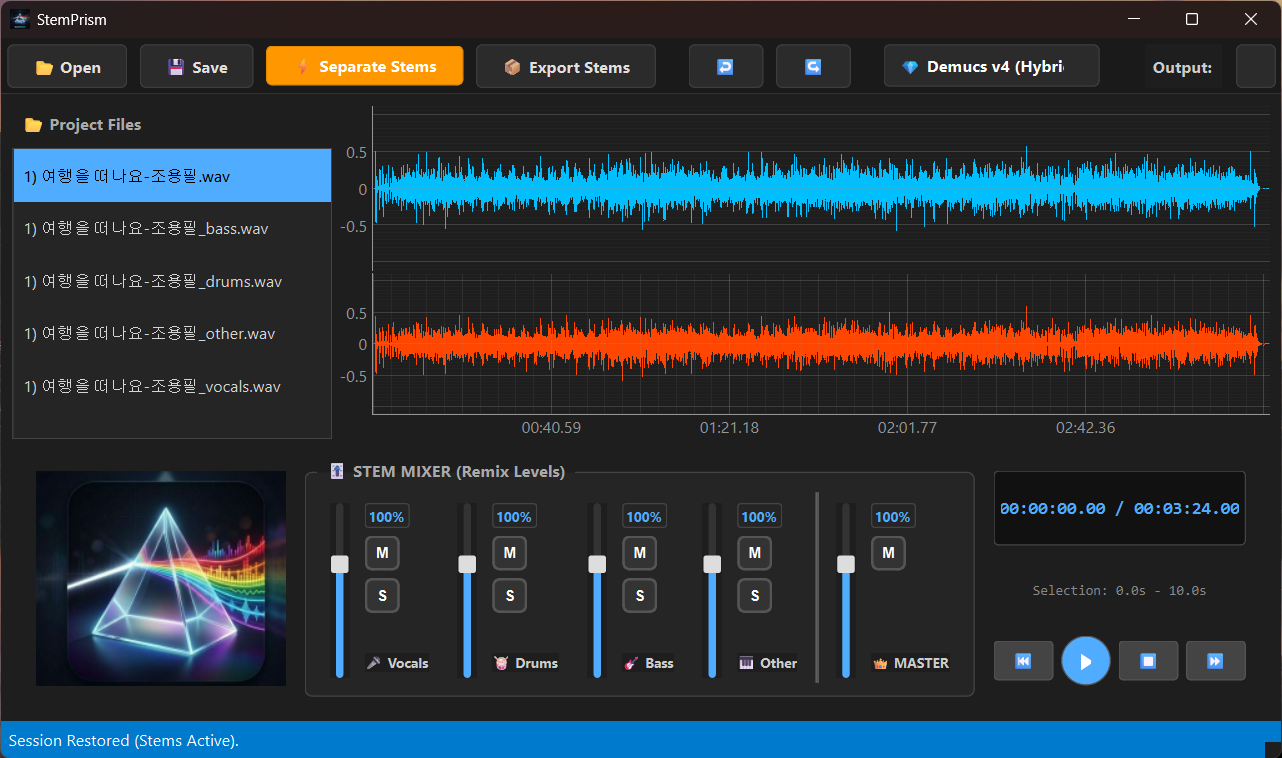This screenshot has width=1282, height=758.
Task: Click the MASTER crown icon
Action: pos(879,662)
